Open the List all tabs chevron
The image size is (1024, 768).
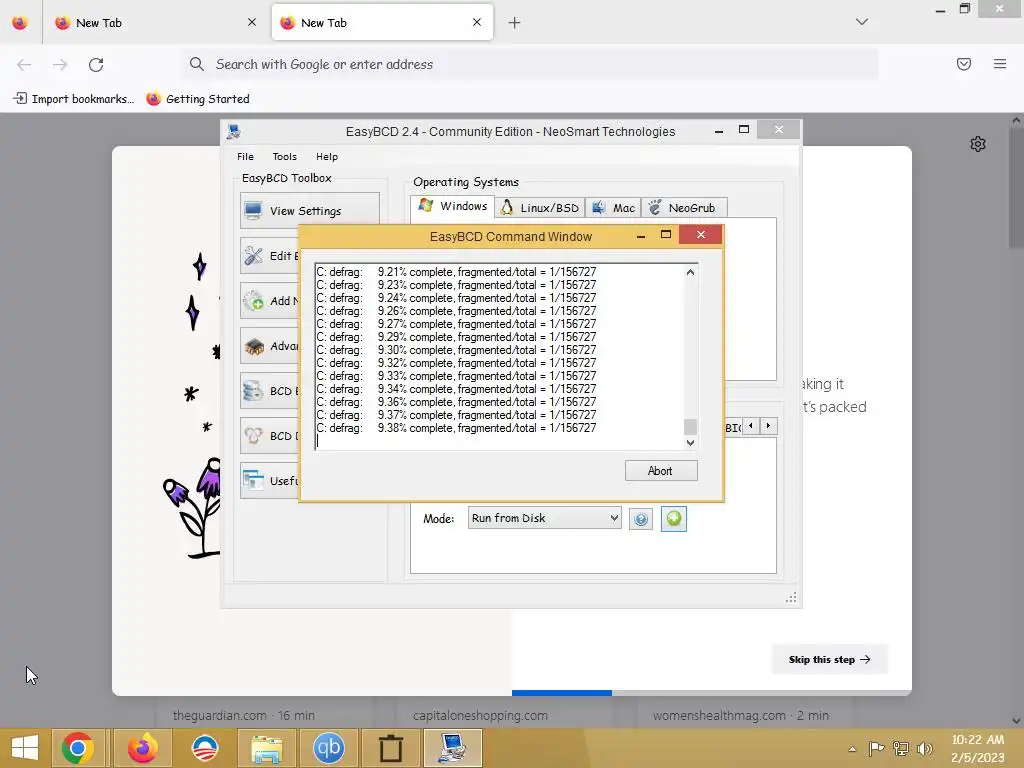coord(862,22)
